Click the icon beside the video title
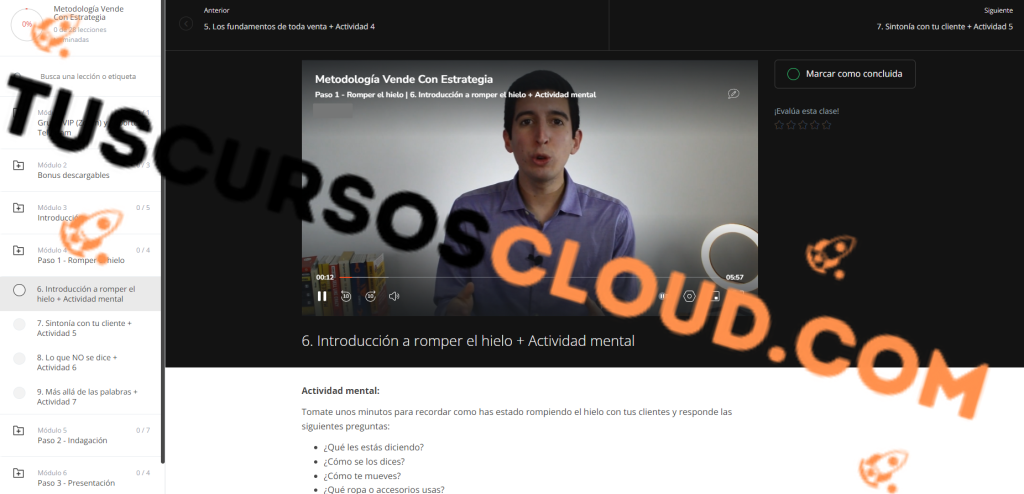The image size is (1024, 494). (733, 93)
